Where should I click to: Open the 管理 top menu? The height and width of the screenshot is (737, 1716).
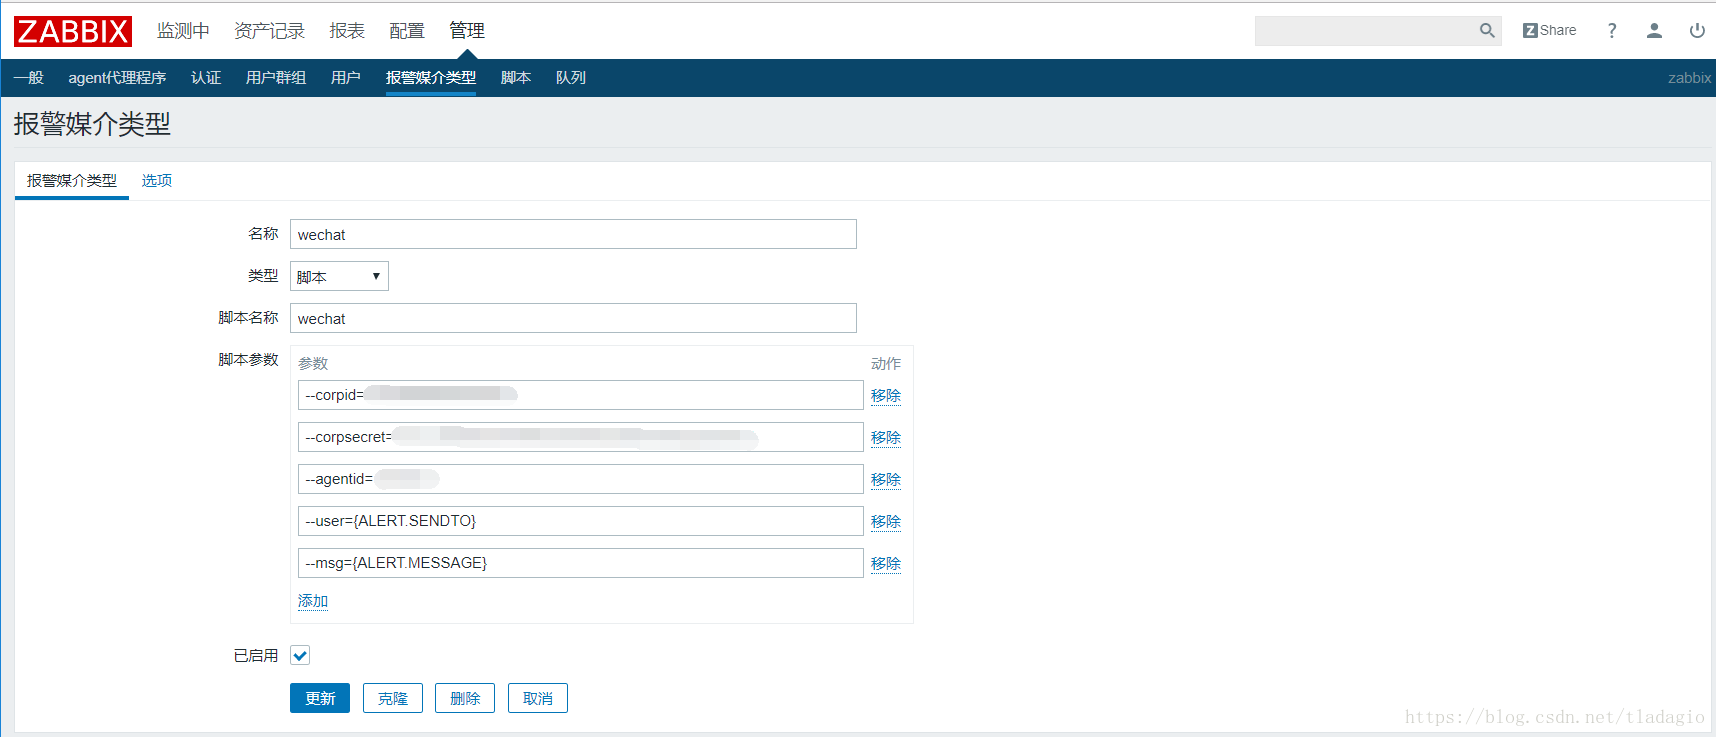(x=466, y=31)
